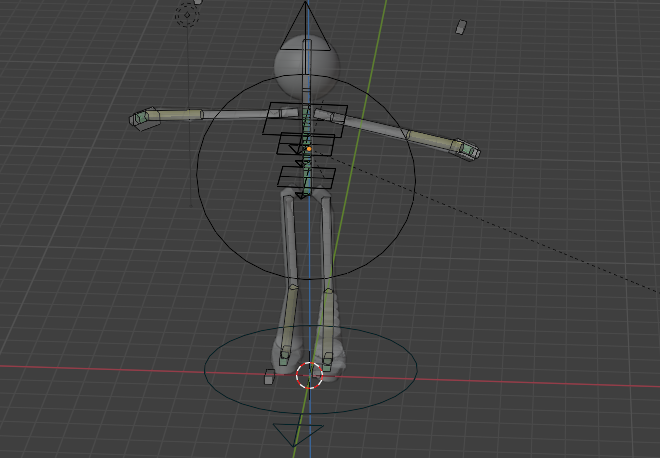Select the hand control box on screen-left arm
This screenshot has width=660, height=458.
click(x=144, y=118)
